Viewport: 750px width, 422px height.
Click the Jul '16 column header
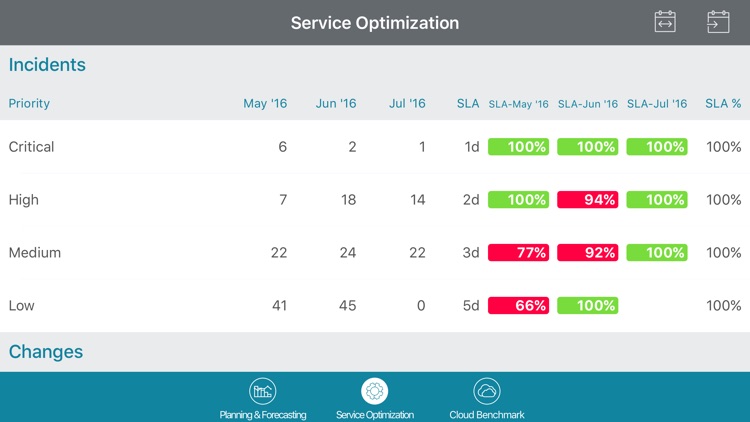click(407, 103)
